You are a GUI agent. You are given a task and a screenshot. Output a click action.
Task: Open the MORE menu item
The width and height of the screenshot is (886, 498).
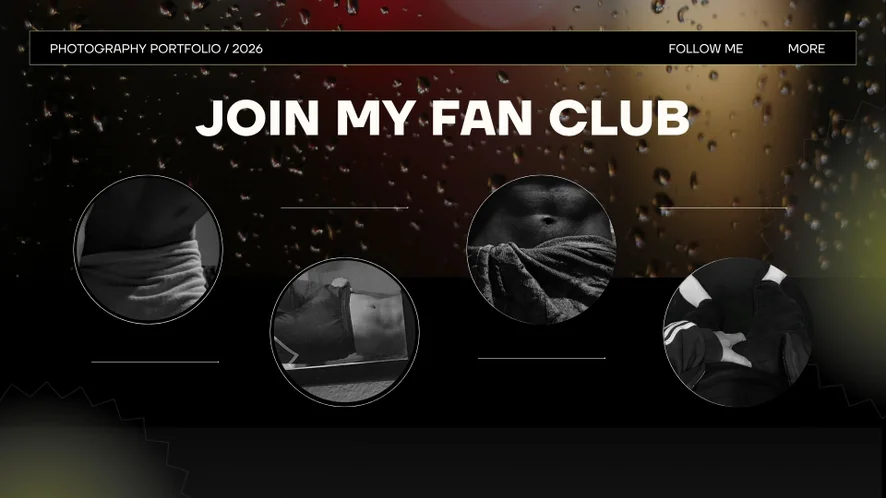pos(806,49)
